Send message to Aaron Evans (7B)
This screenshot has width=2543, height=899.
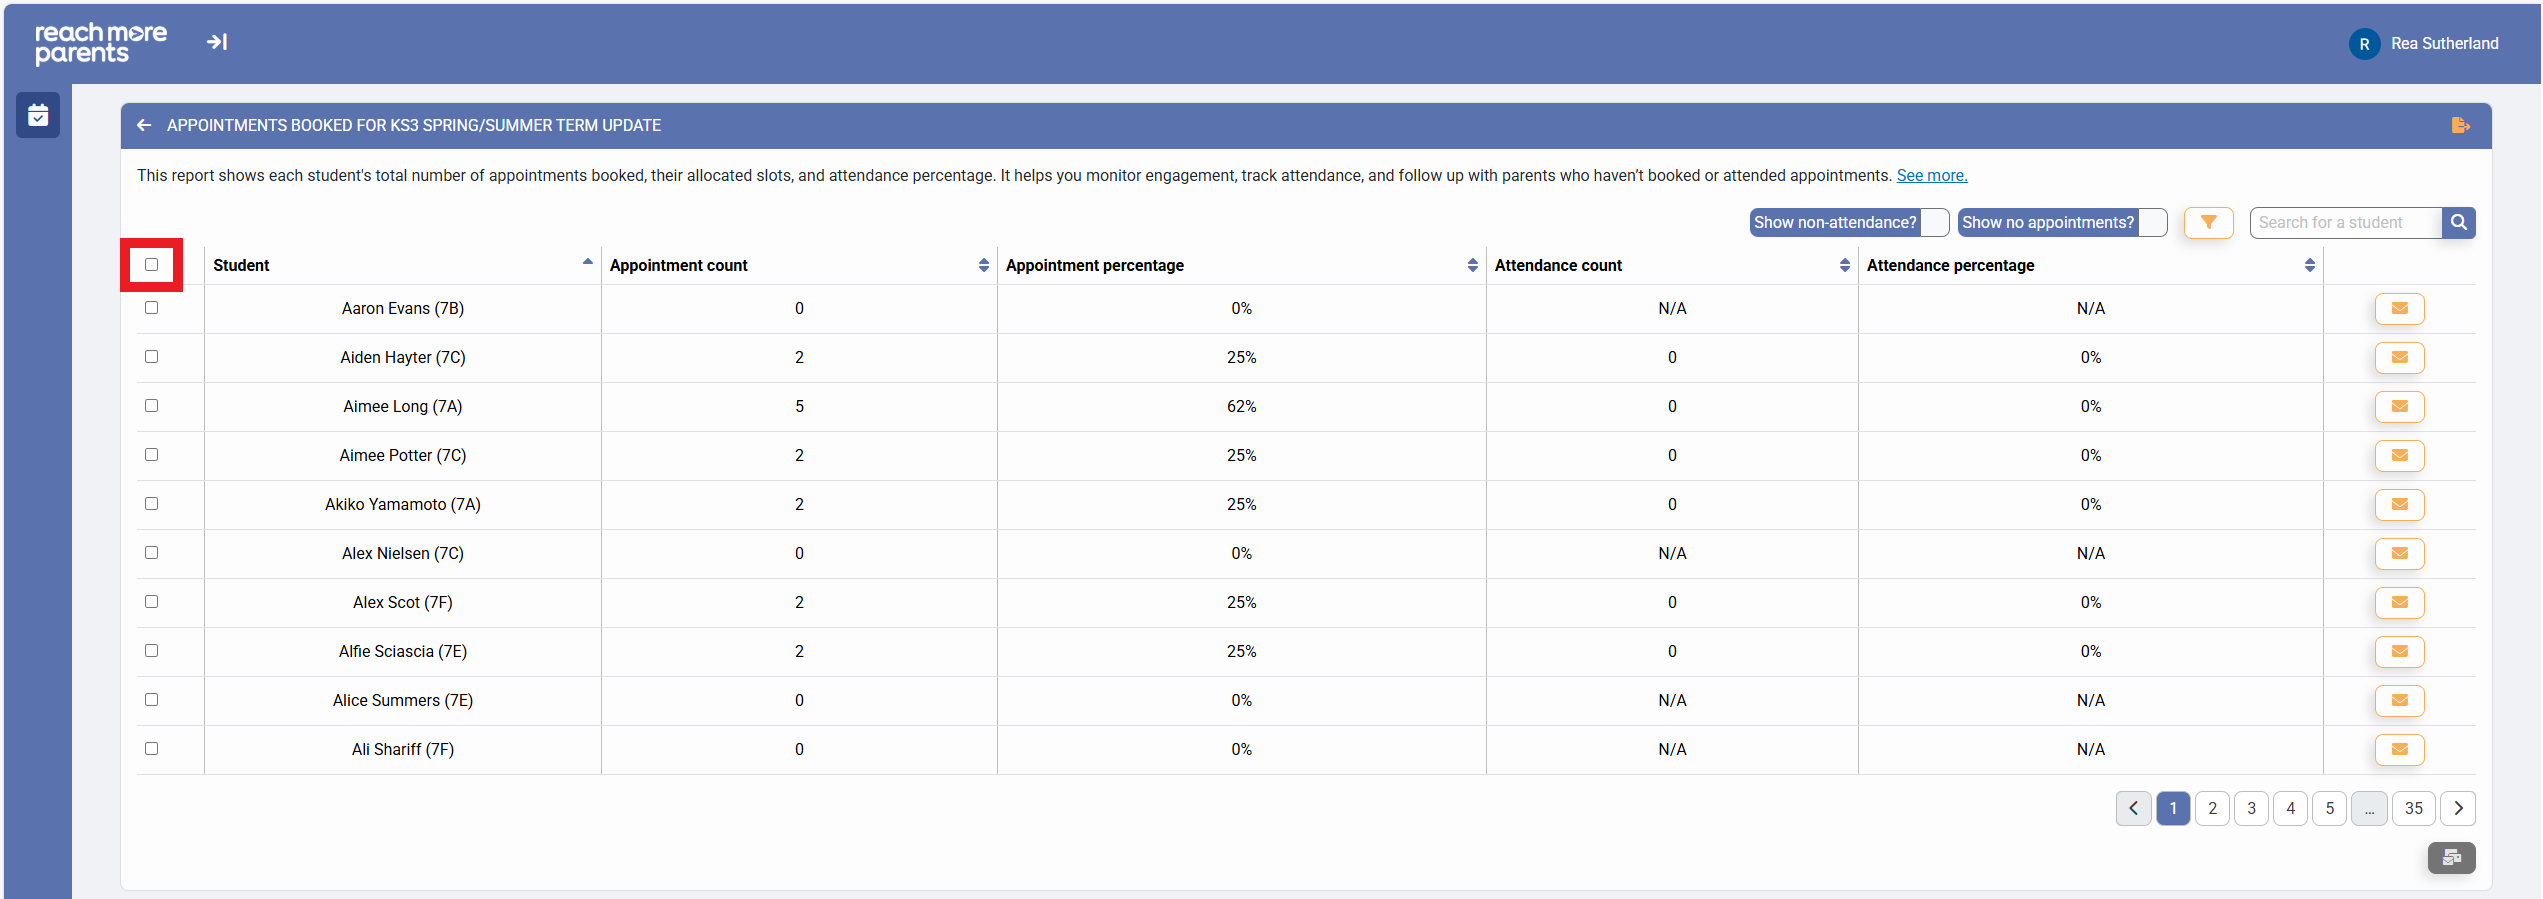coord(2399,309)
